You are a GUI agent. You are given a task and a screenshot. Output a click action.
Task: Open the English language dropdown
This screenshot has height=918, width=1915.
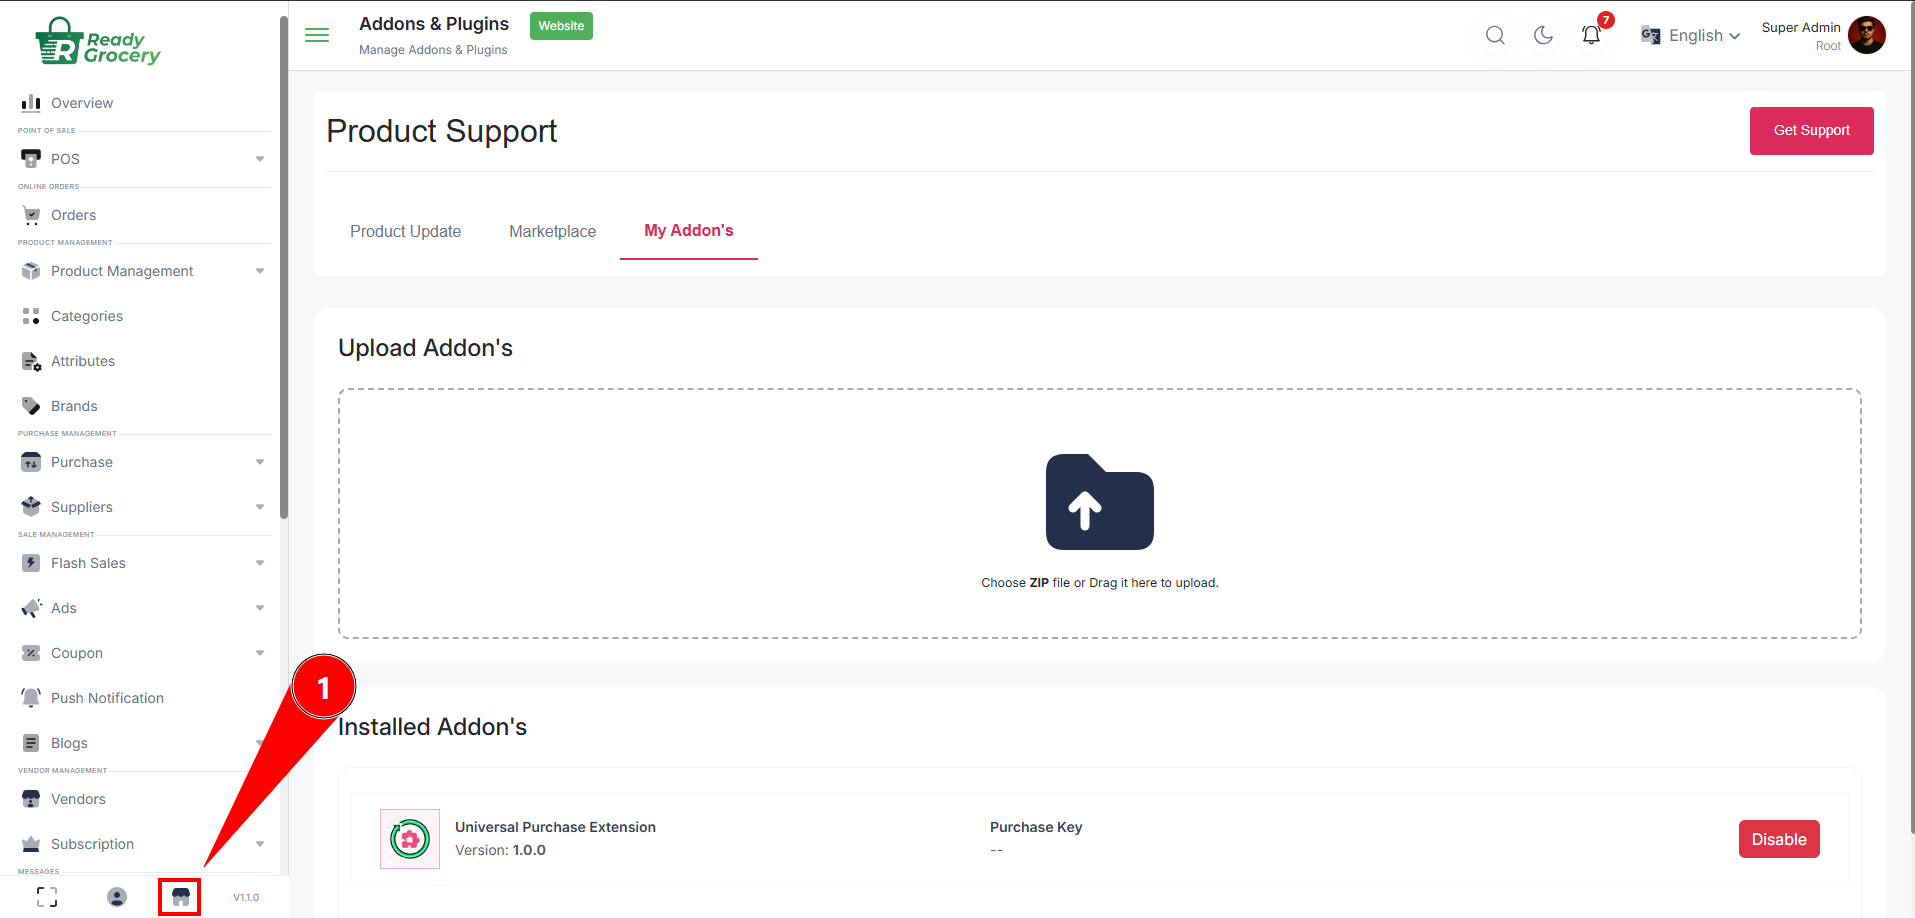pos(1691,36)
